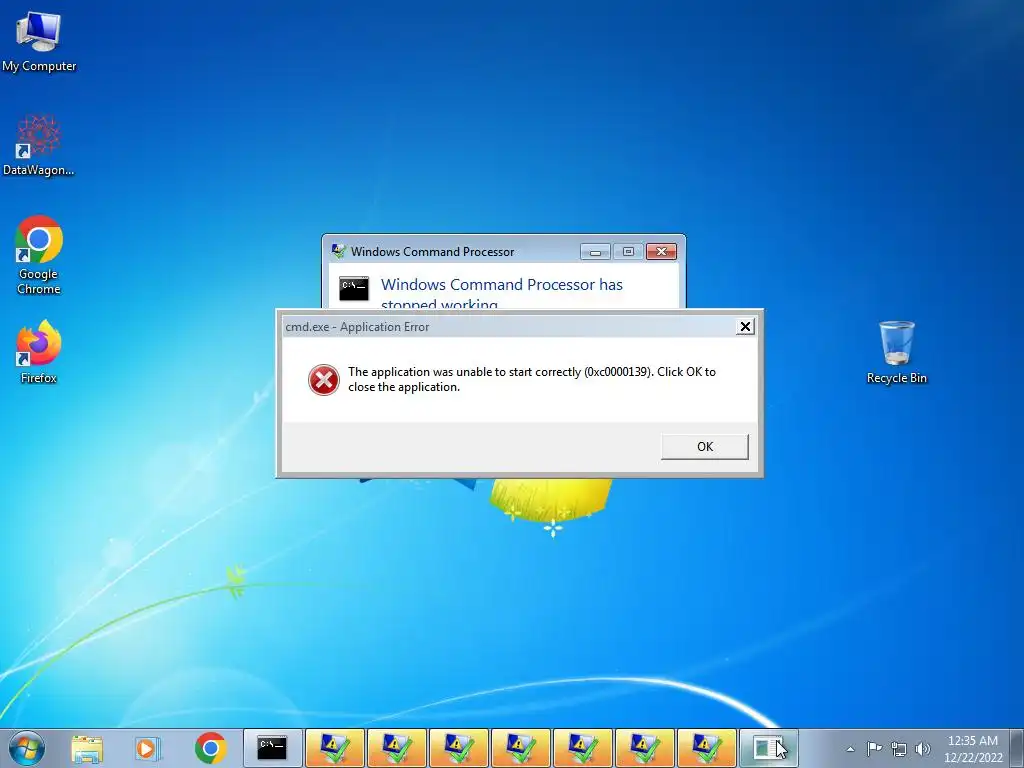Screen dimensions: 1024x768
Task: Click the Show desktop strip beside the clock
Action: tap(1019, 748)
